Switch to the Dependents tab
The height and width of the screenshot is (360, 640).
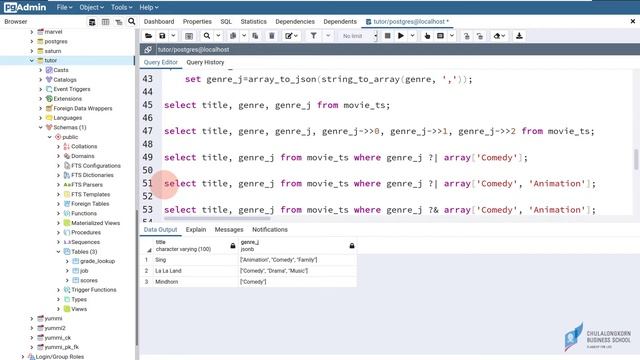point(340,22)
